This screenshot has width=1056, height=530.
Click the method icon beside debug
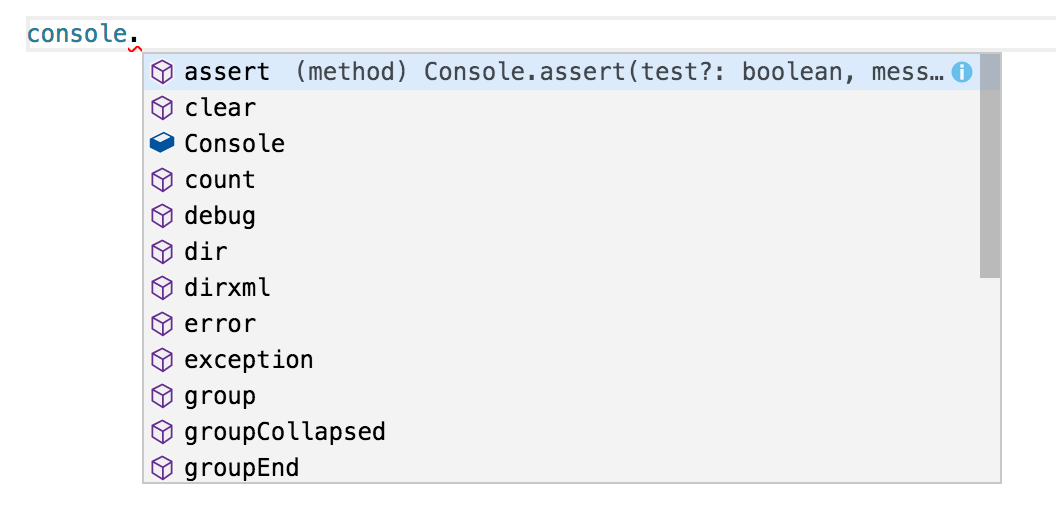pyautogui.click(x=162, y=216)
